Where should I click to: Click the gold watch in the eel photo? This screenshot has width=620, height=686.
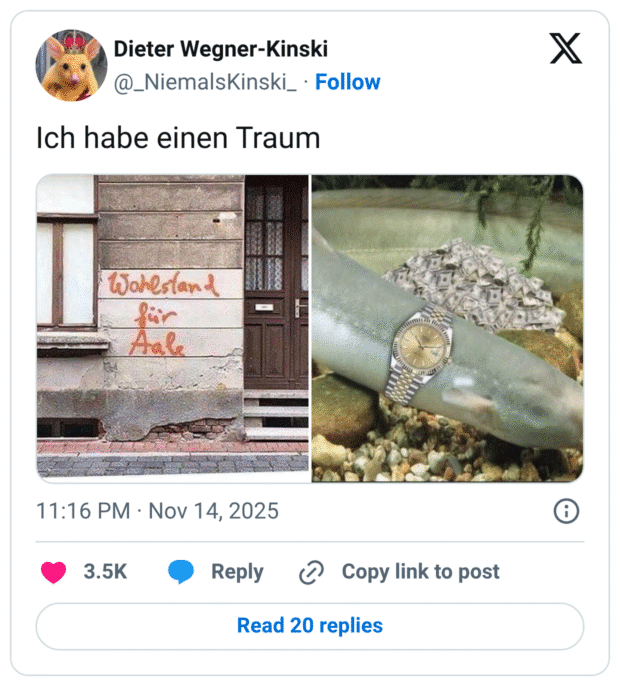(x=418, y=352)
